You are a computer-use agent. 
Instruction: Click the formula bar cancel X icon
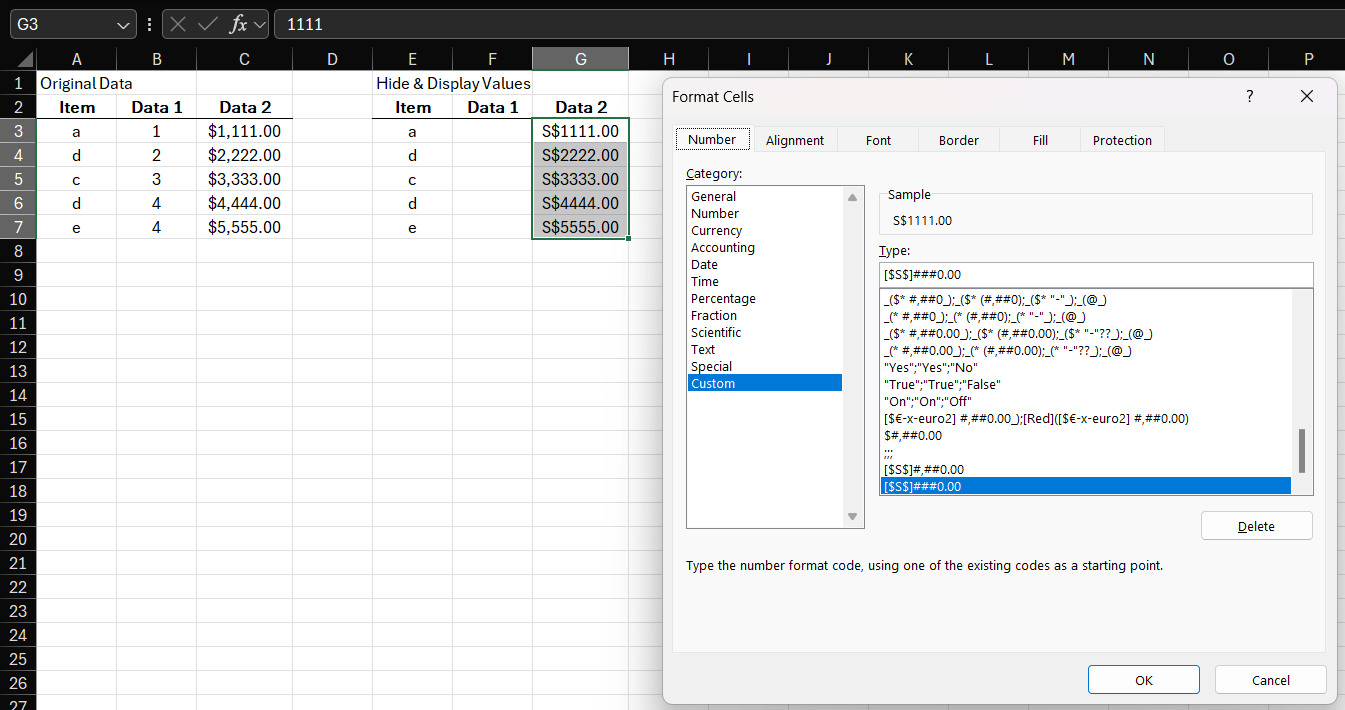180,24
